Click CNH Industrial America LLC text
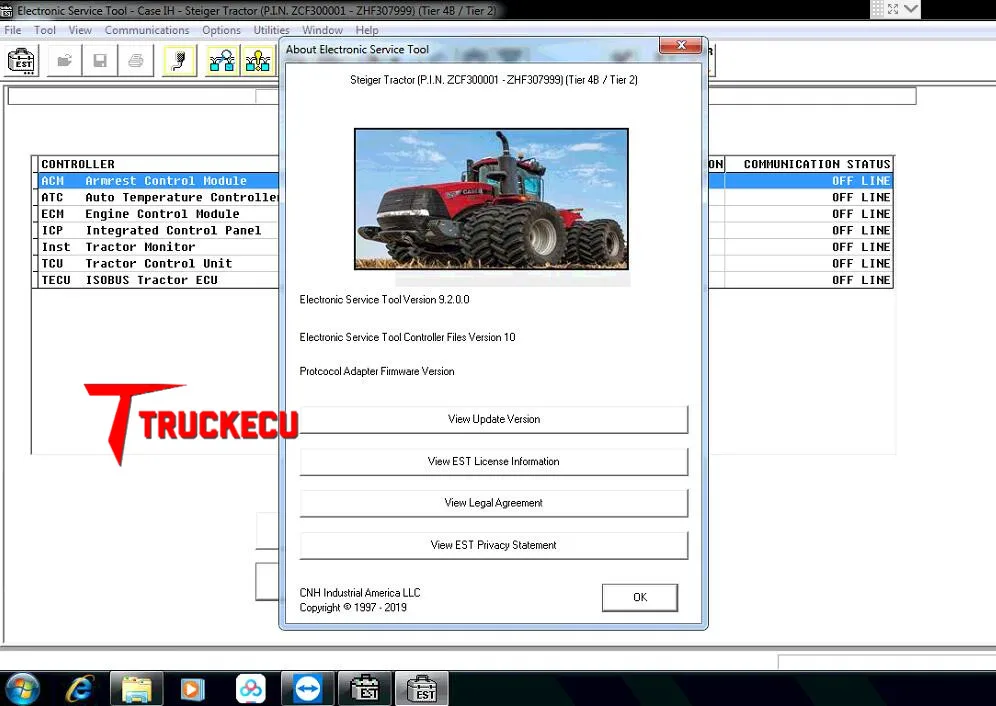This screenshot has height=706, width=996. click(360, 592)
